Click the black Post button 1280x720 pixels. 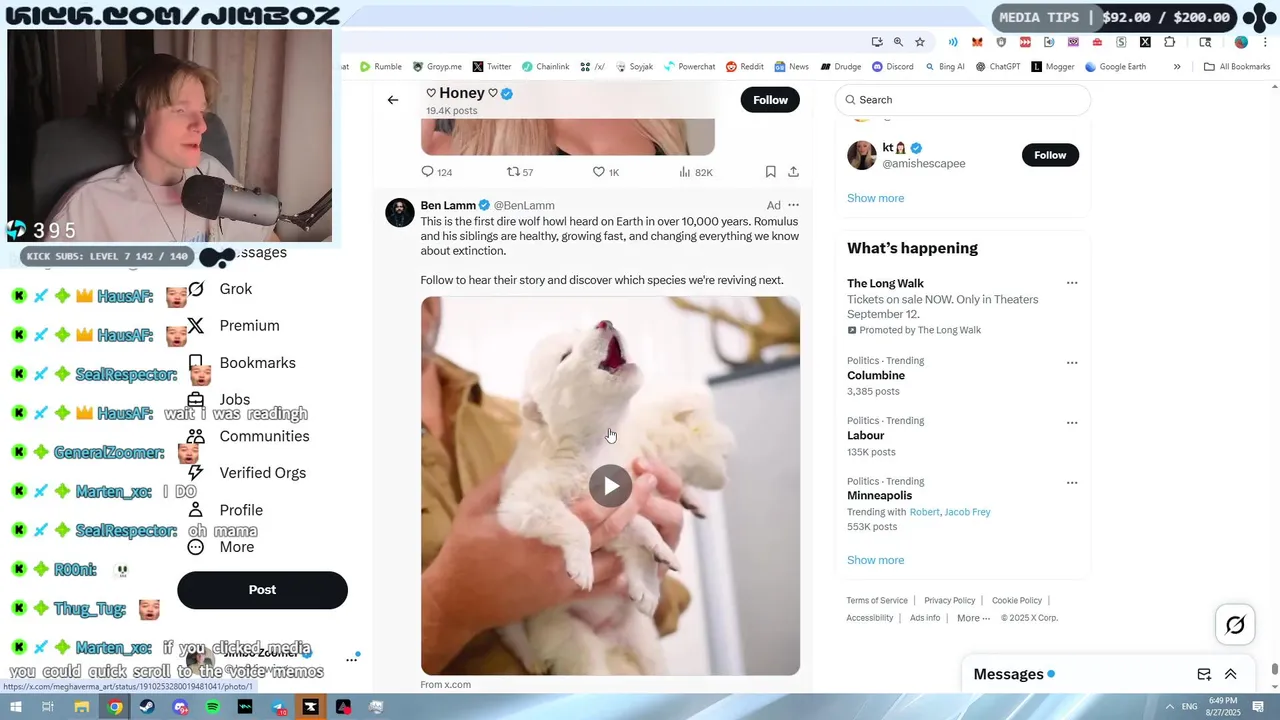click(262, 590)
